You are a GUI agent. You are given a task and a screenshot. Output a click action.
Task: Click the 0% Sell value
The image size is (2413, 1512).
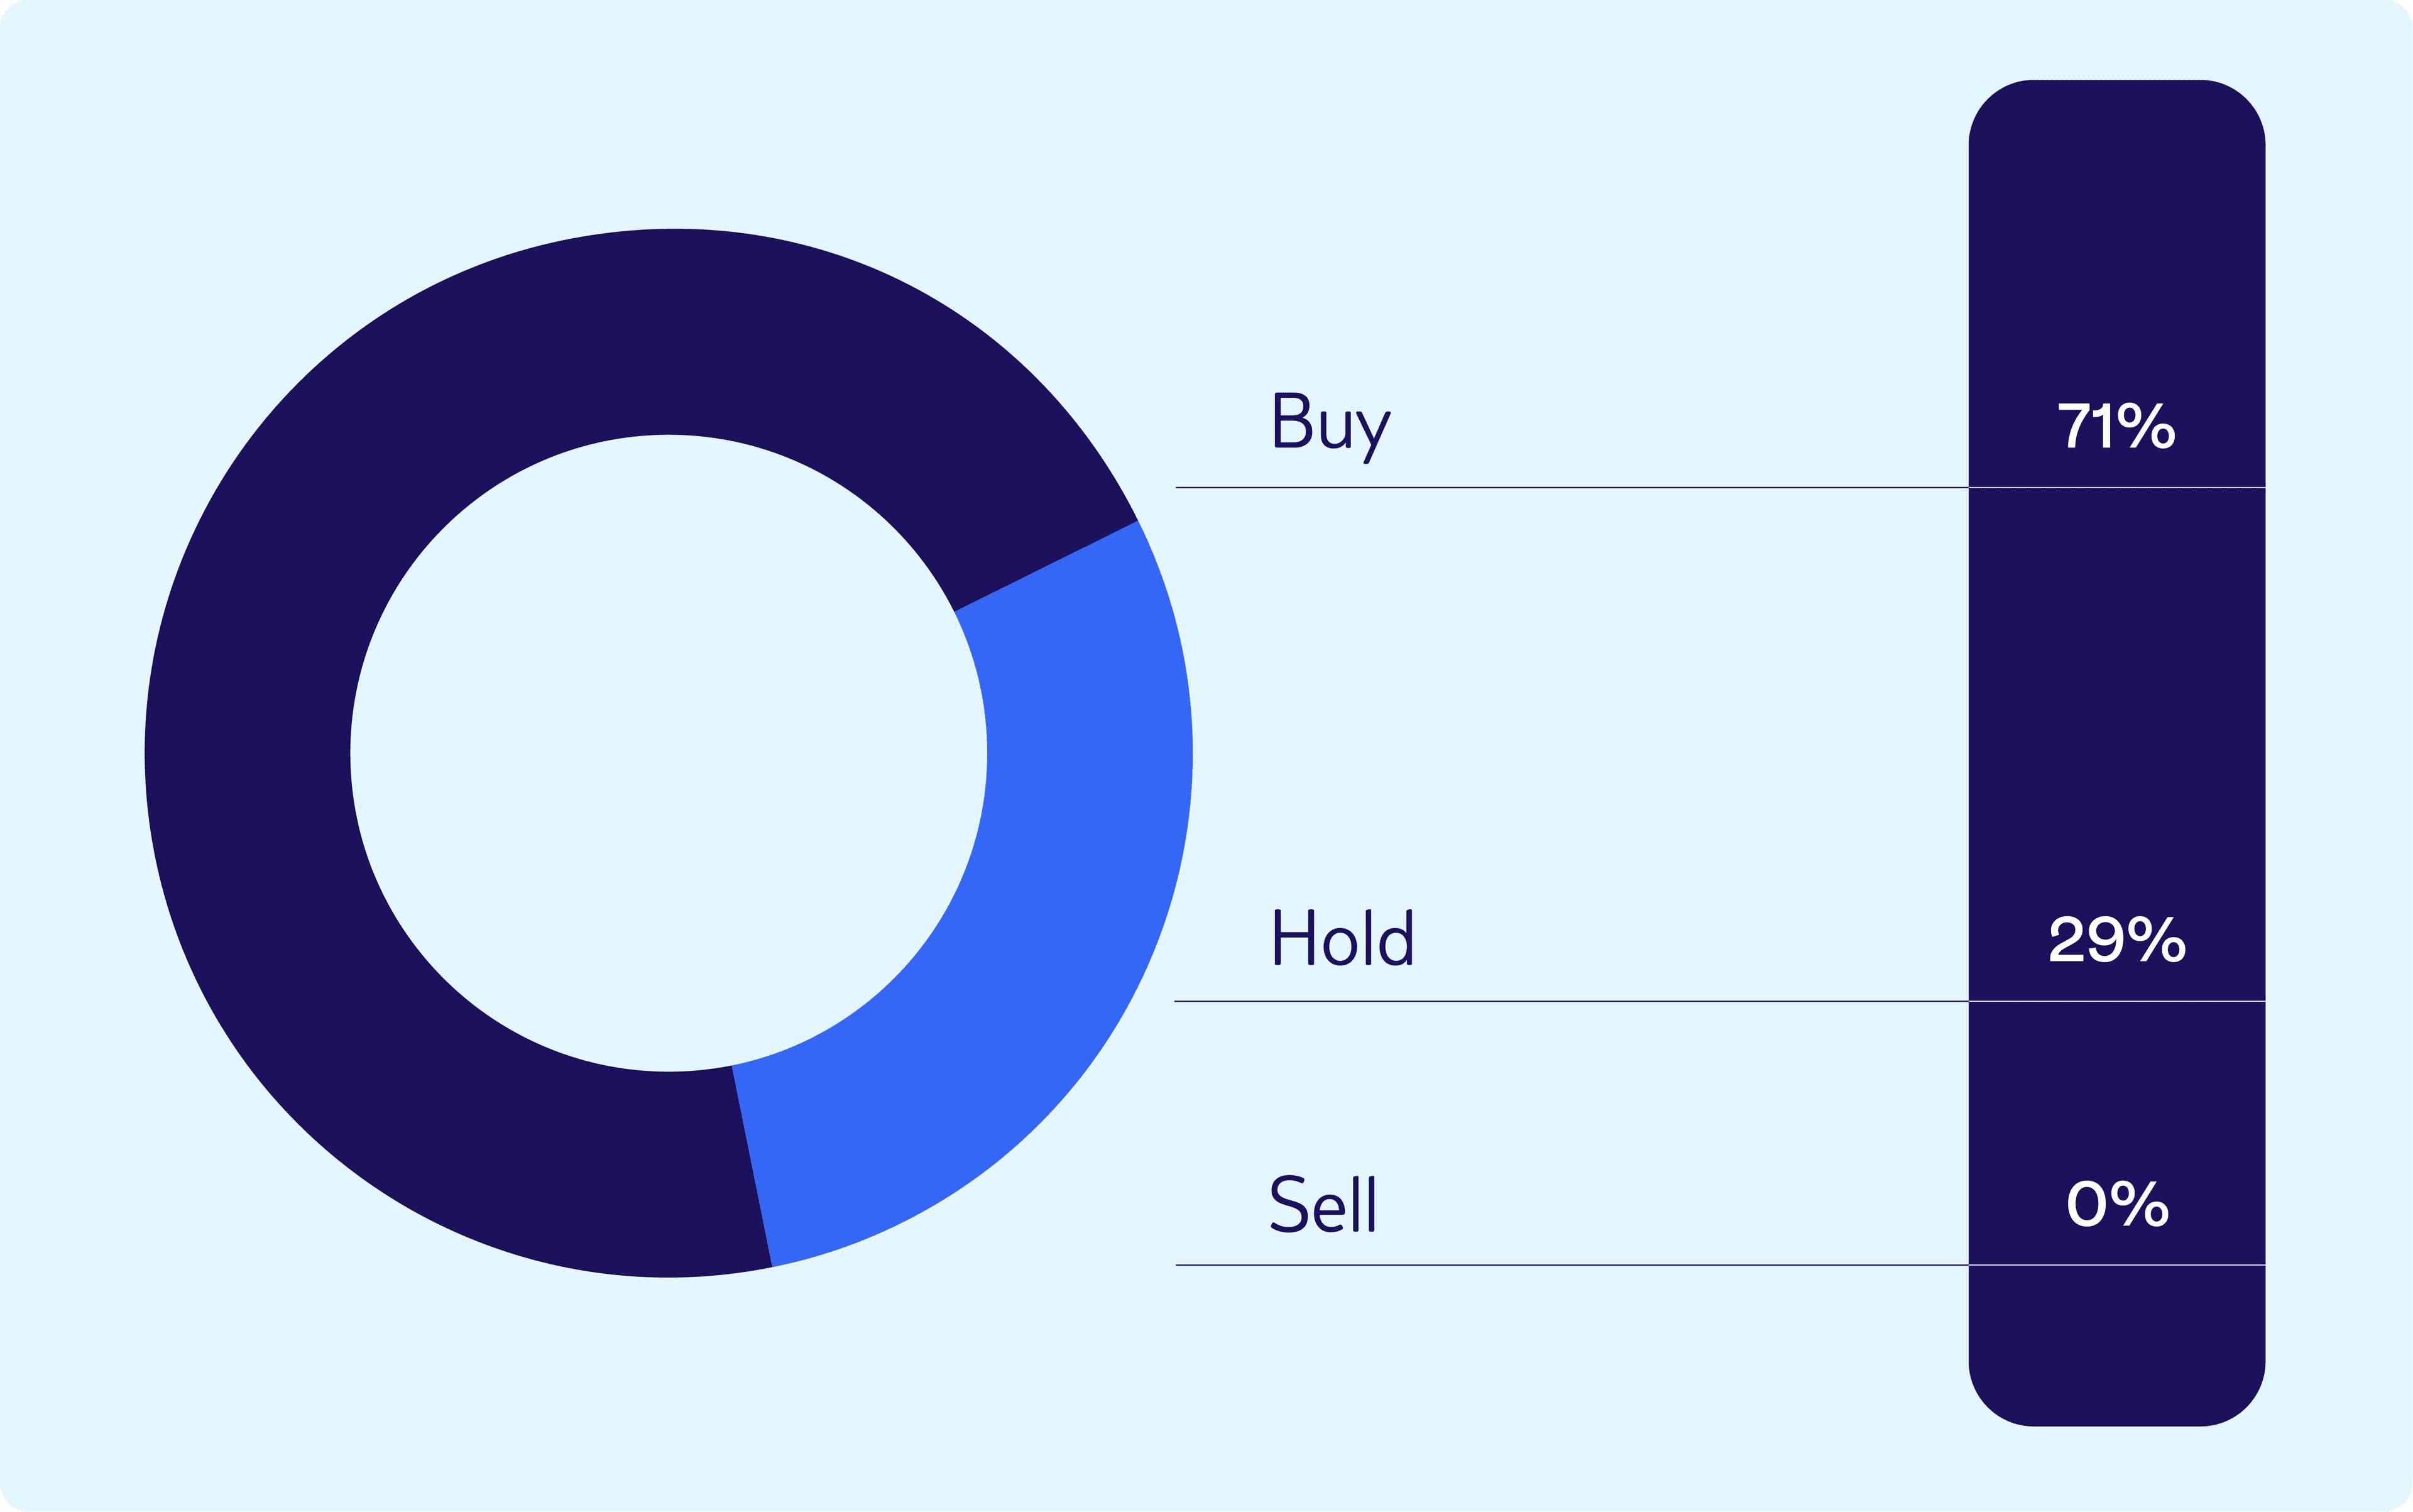pos(2116,1204)
